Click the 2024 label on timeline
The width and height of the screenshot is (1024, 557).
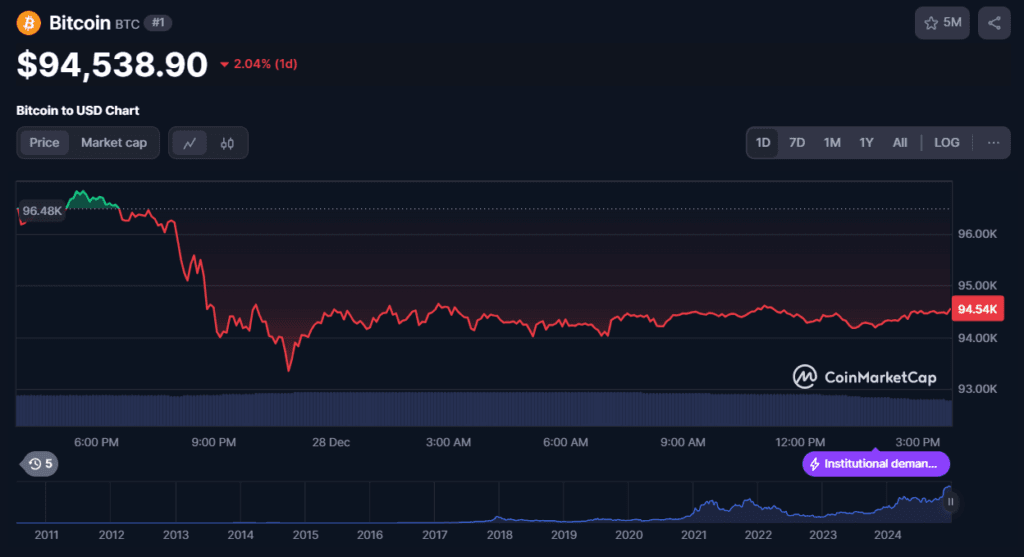(888, 535)
